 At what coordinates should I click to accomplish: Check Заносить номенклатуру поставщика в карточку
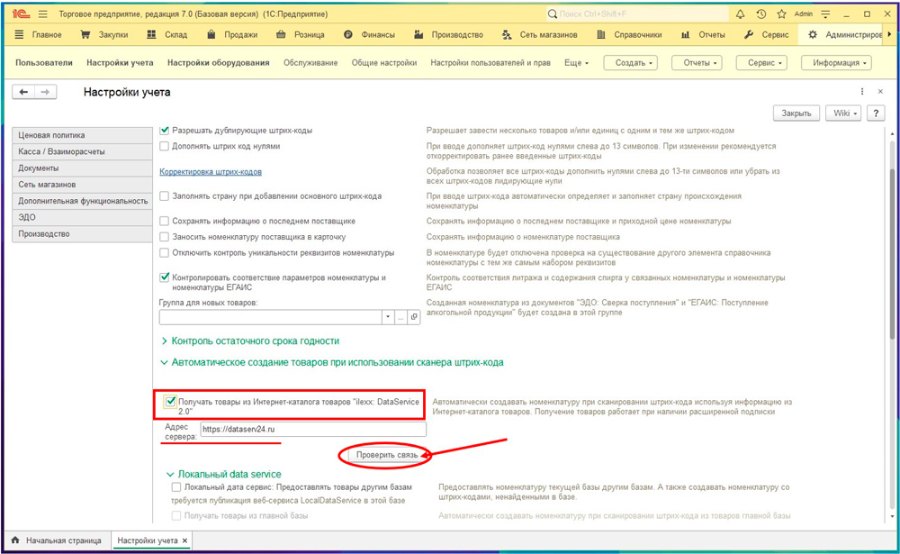[x=164, y=237]
